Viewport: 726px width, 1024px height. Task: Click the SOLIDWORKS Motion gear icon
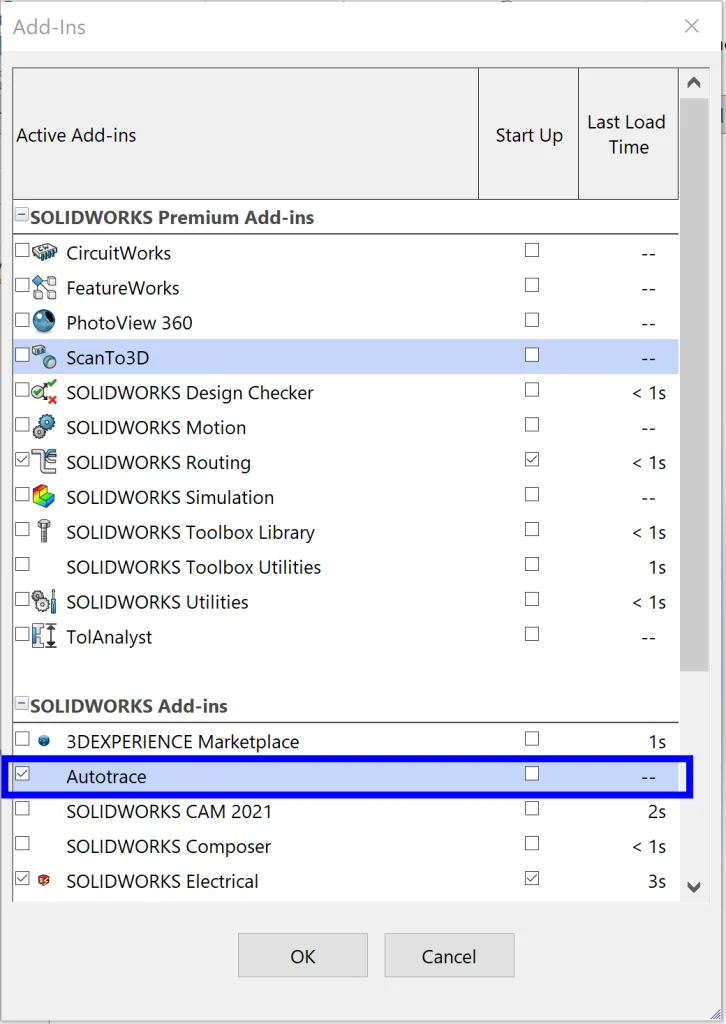45,427
